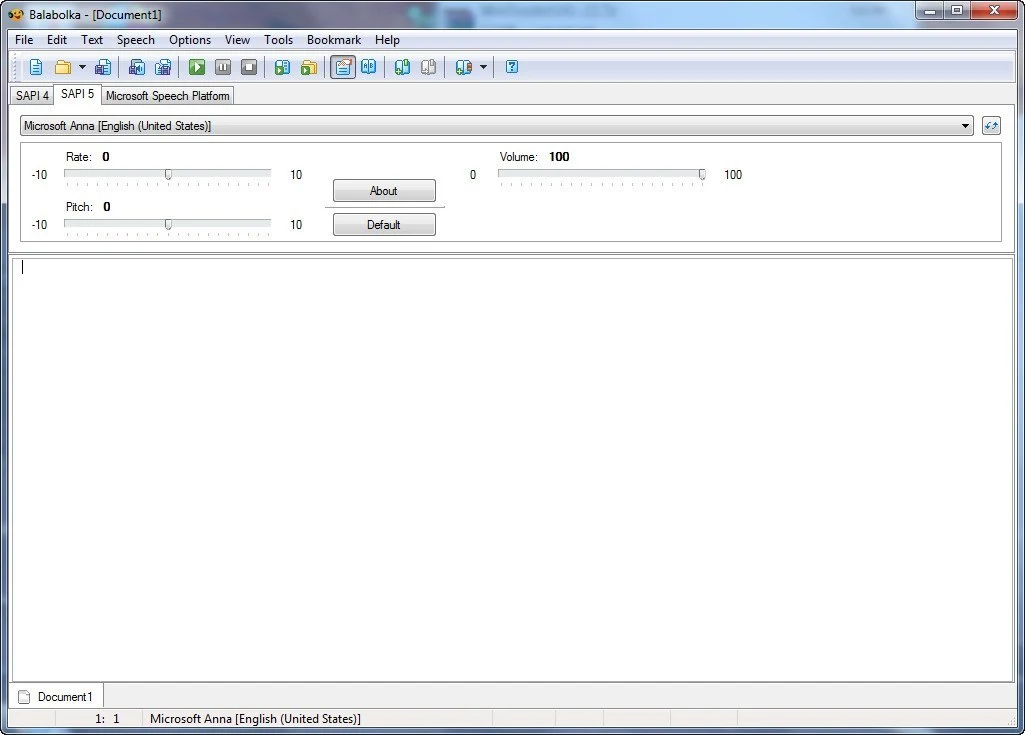This screenshot has width=1025, height=735.
Task: Open the Speech menu
Action: click(x=136, y=40)
